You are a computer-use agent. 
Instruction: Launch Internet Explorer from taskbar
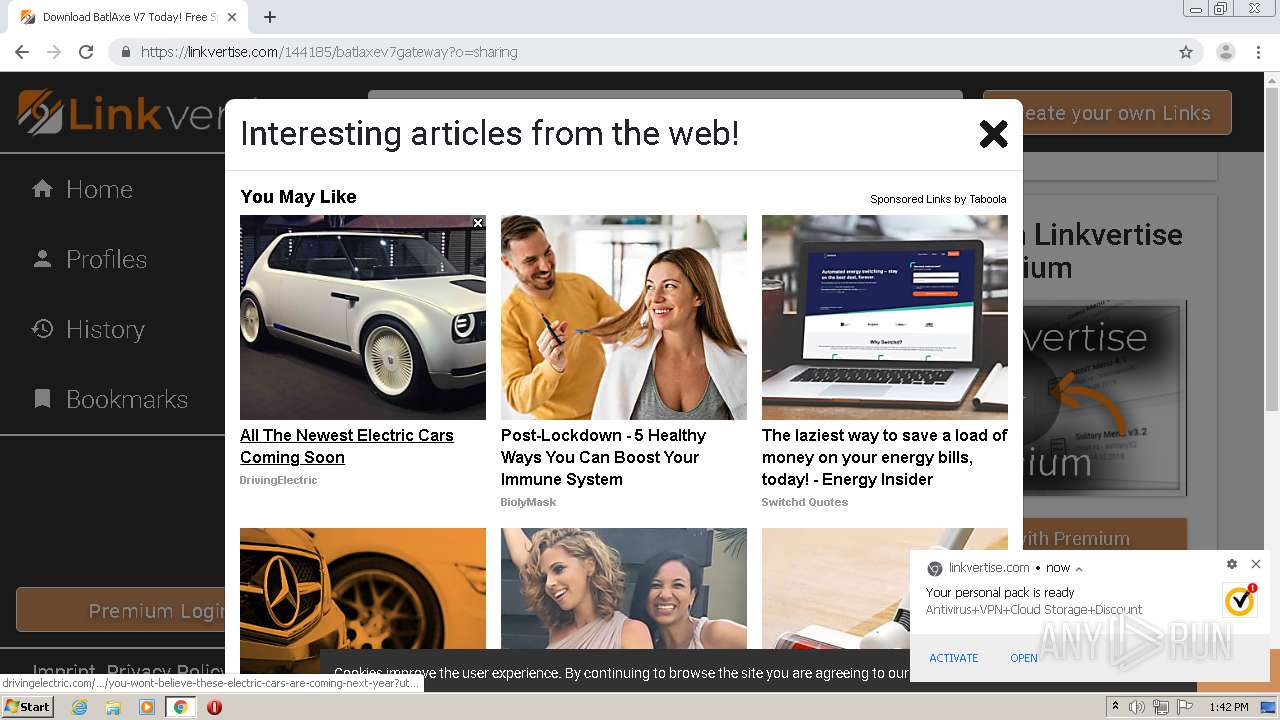(79, 707)
